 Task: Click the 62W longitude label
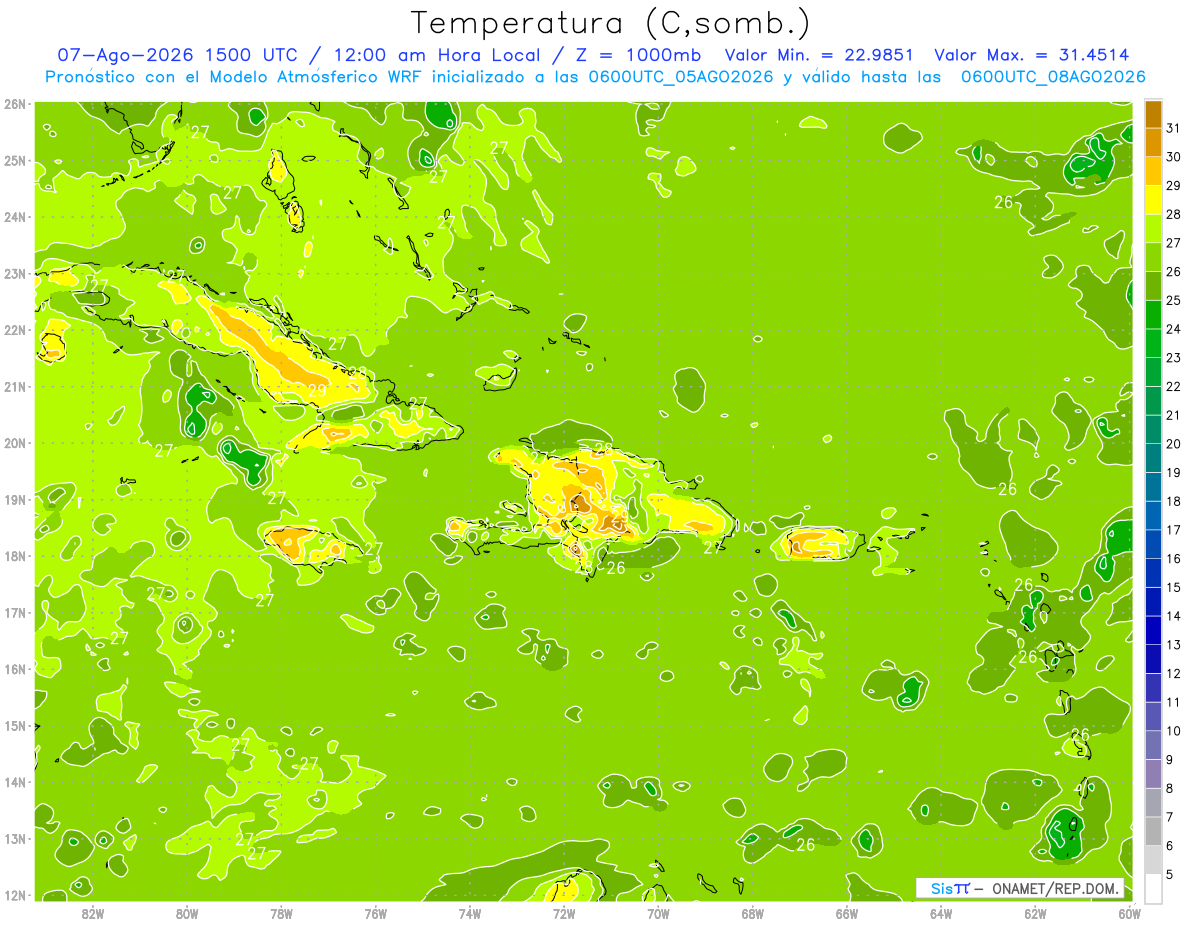(1035, 913)
